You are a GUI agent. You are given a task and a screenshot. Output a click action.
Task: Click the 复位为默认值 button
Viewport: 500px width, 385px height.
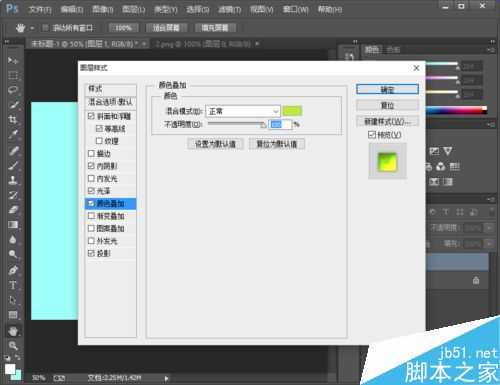click(x=277, y=144)
